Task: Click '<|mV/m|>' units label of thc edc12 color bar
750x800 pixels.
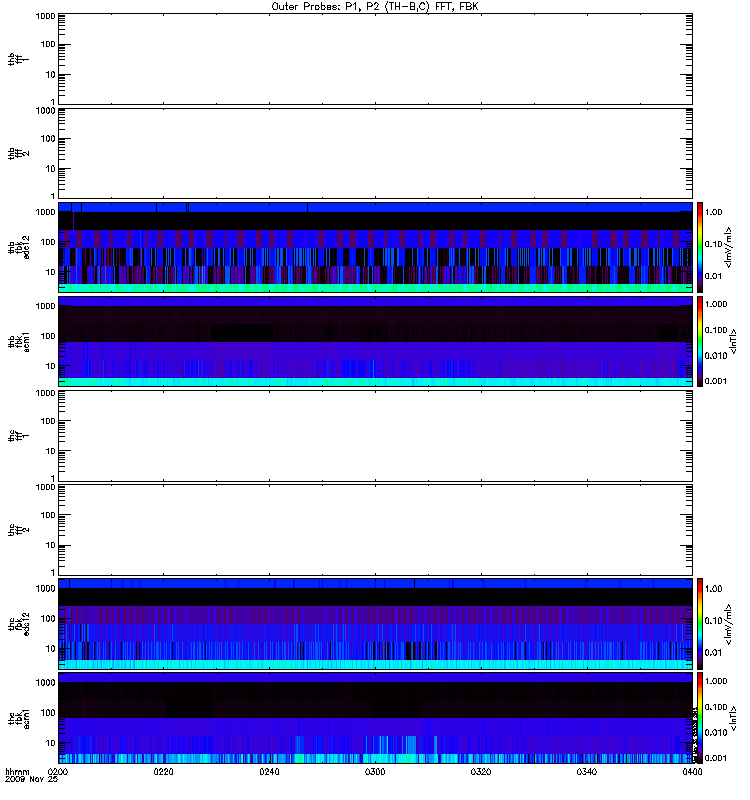Action: point(729,625)
